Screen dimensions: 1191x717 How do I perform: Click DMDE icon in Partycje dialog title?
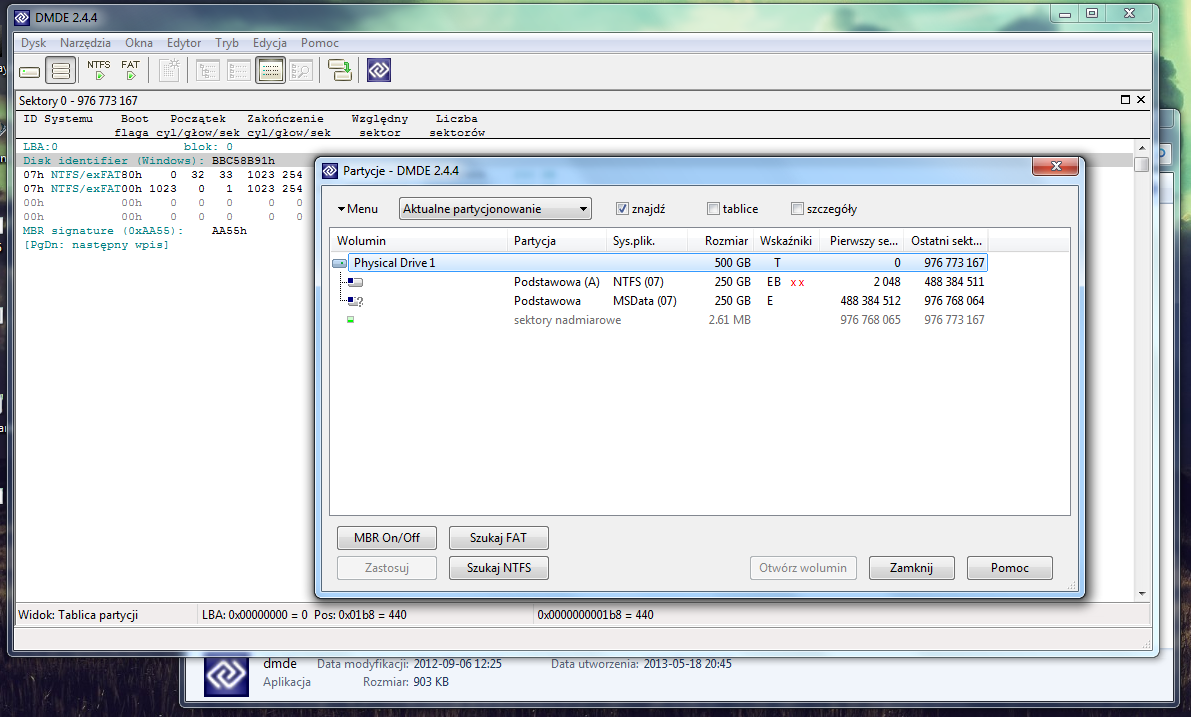click(x=330, y=171)
